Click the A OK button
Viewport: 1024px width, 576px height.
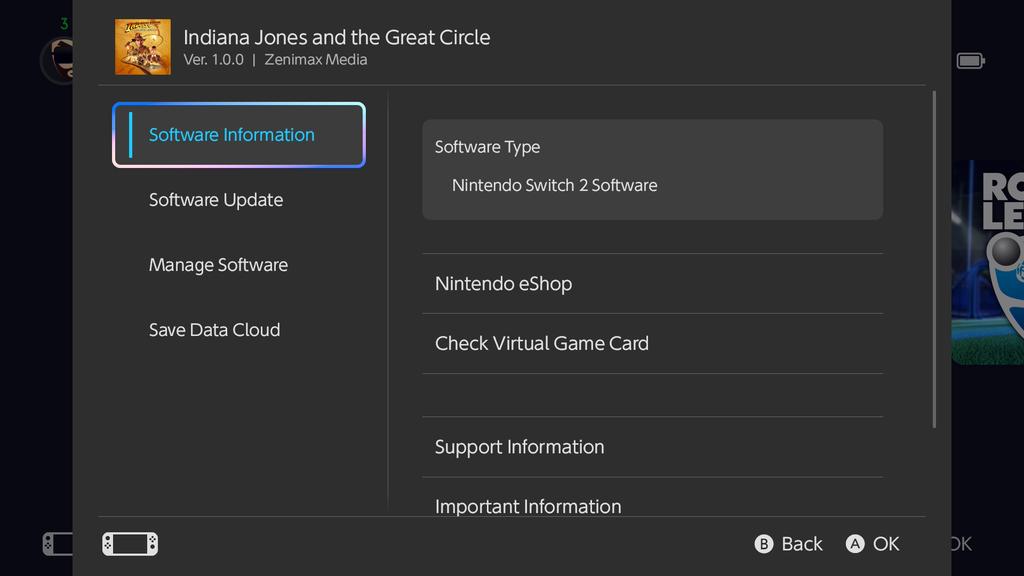pos(872,544)
